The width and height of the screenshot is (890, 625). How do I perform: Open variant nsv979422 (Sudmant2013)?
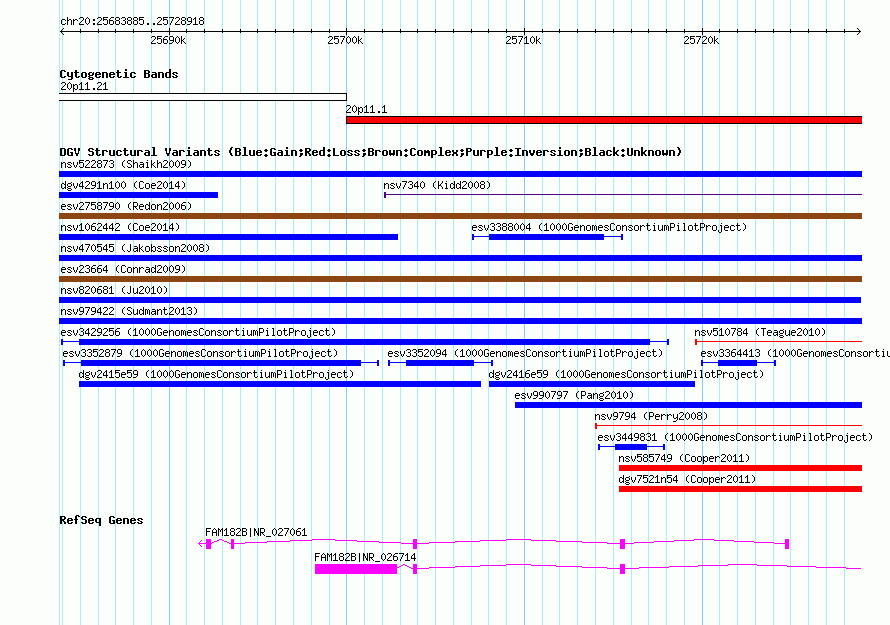pos(129,311)
